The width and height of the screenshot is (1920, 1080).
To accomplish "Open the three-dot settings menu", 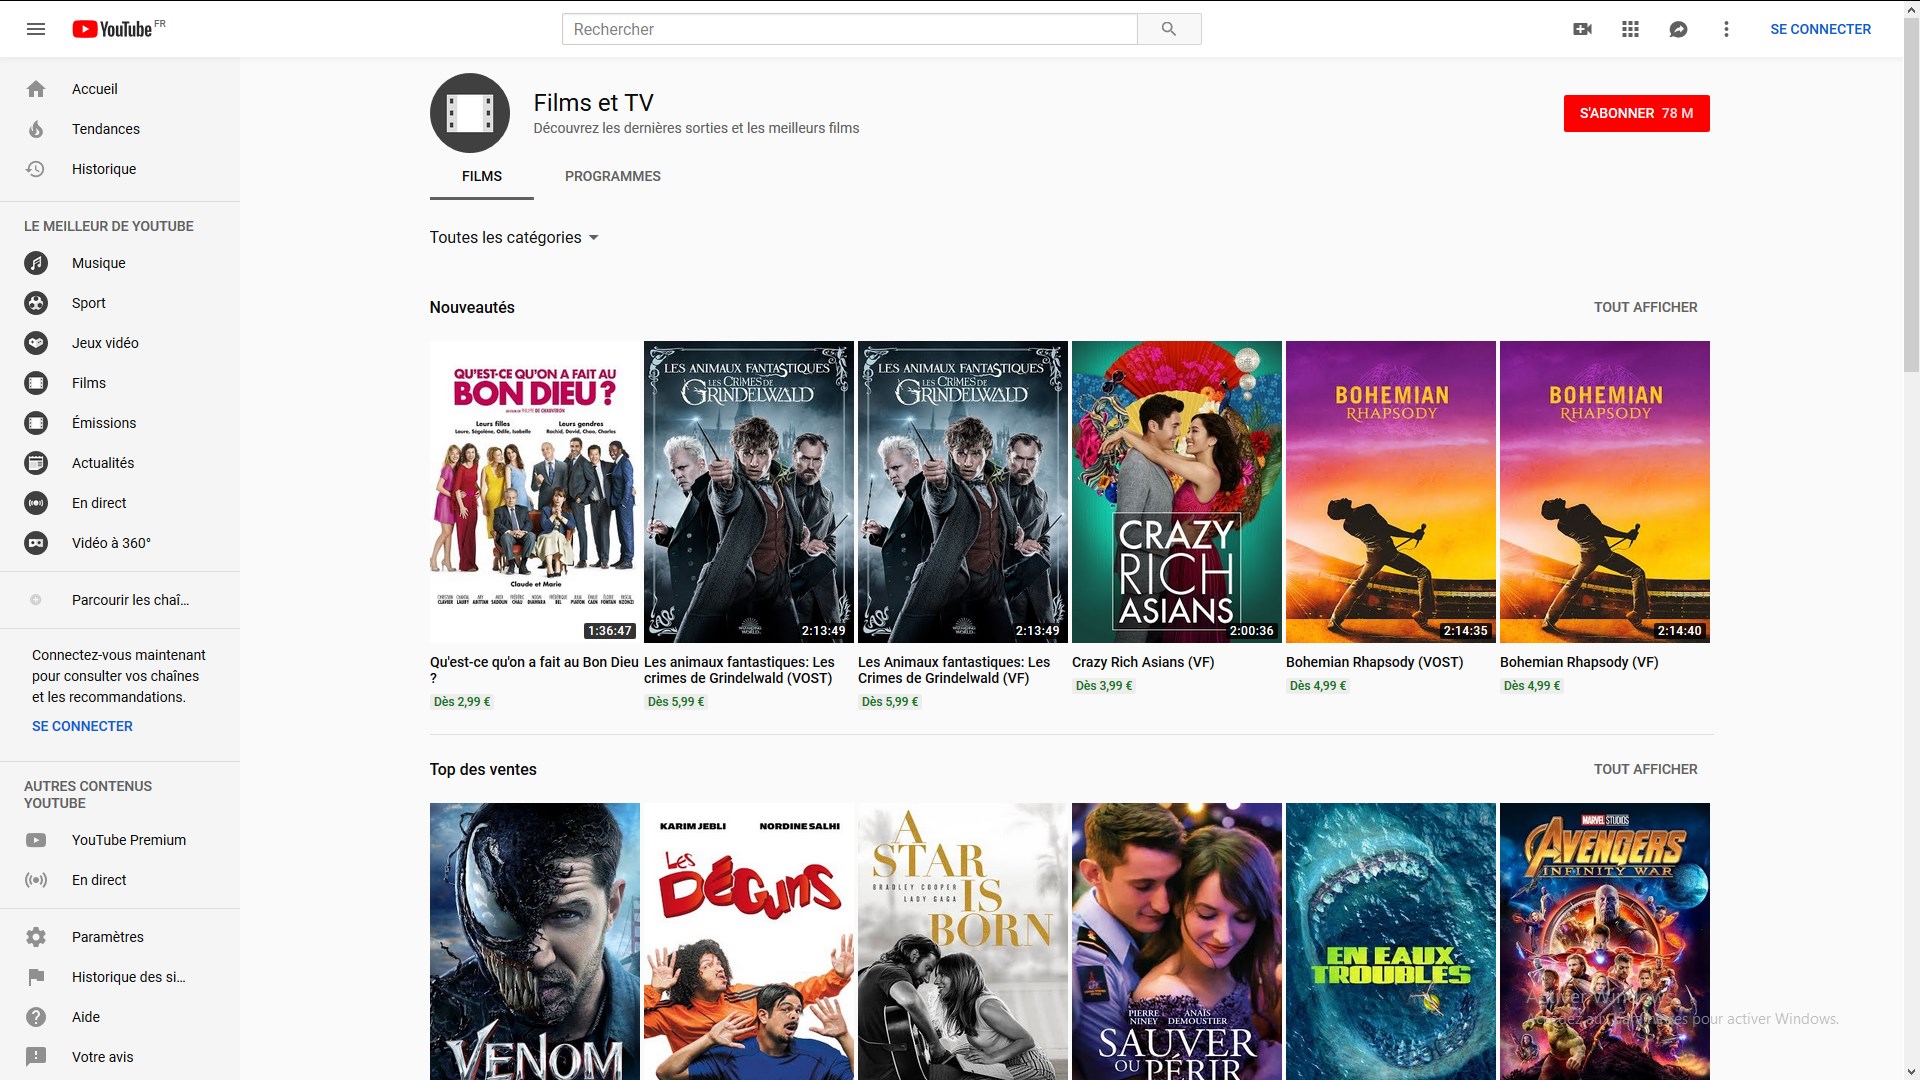I will click(1726, 29).
